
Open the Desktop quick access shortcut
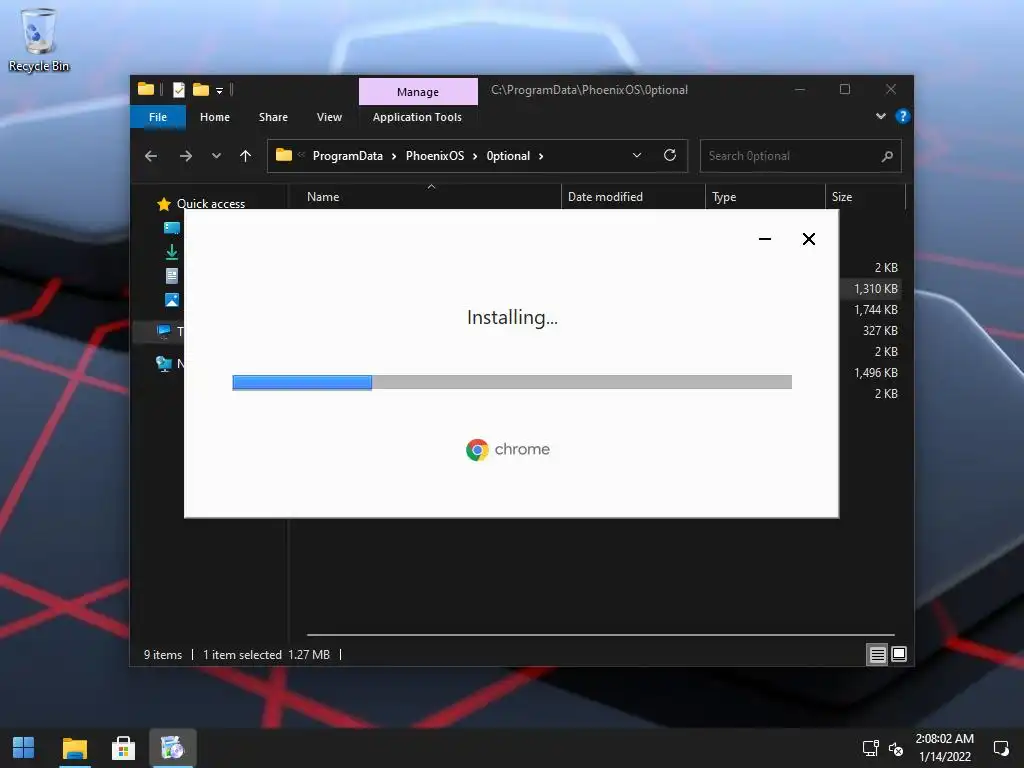172,227
